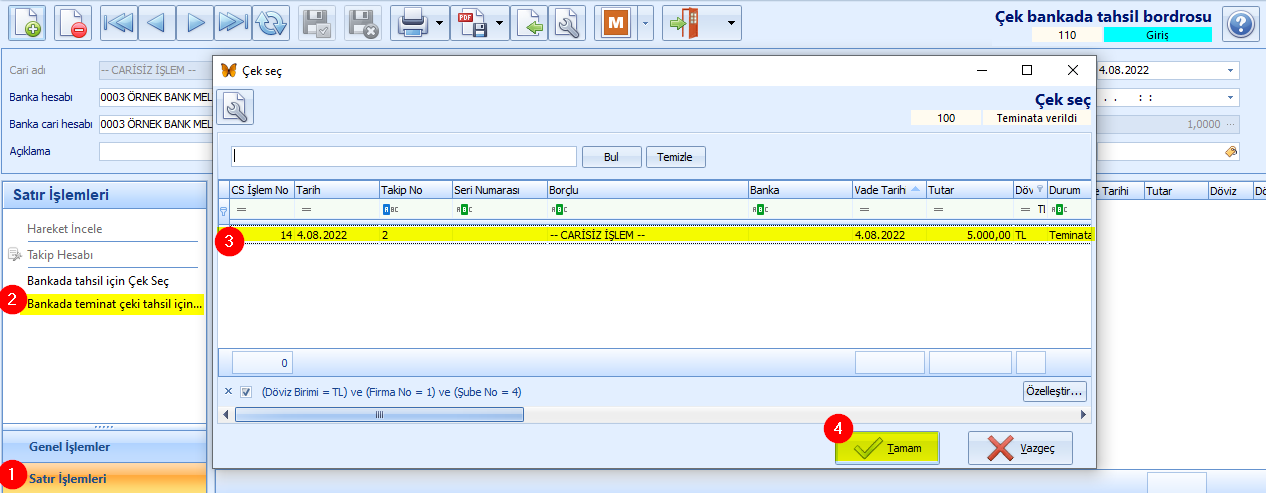1266x493 pixels.
Task: Select the check row -- CARİSİZ İŞLEM --
Action: [654, 235]
